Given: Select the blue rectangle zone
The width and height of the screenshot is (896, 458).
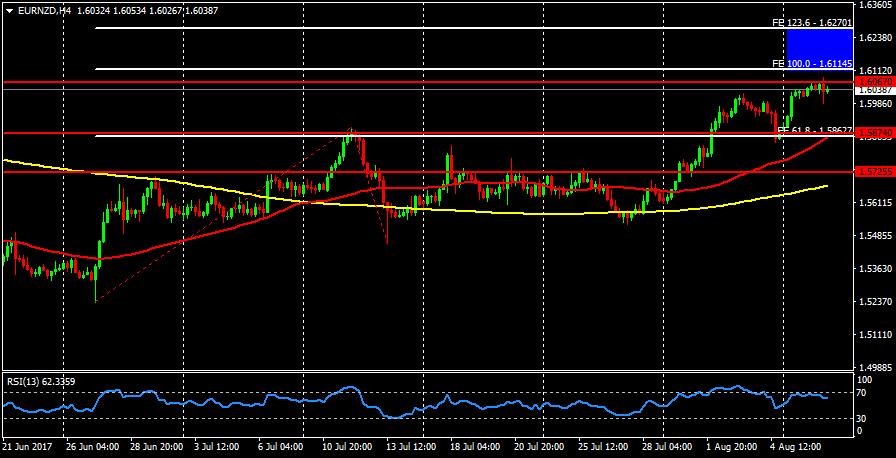Looking at the screenshot, I should click(819, 48).
